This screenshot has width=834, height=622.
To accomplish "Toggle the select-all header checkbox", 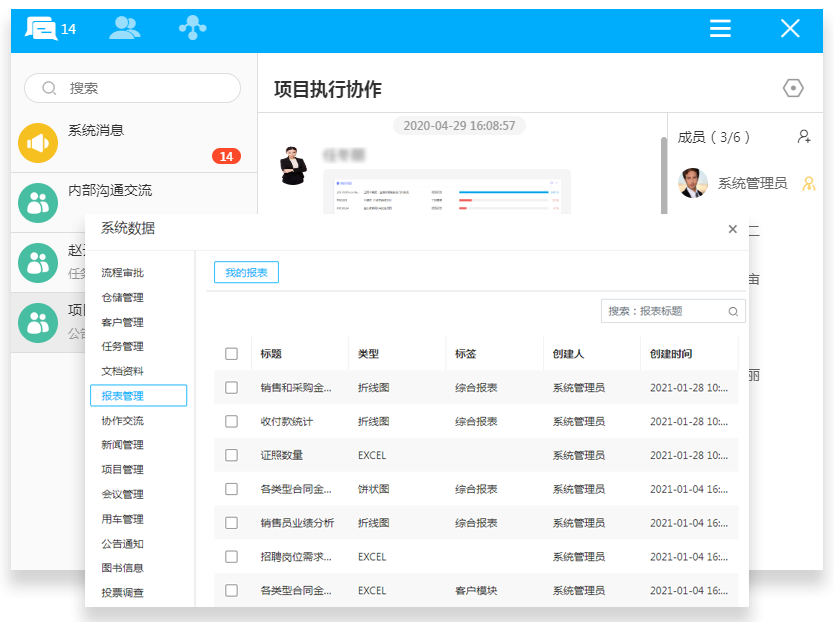I will pos(231,354).
